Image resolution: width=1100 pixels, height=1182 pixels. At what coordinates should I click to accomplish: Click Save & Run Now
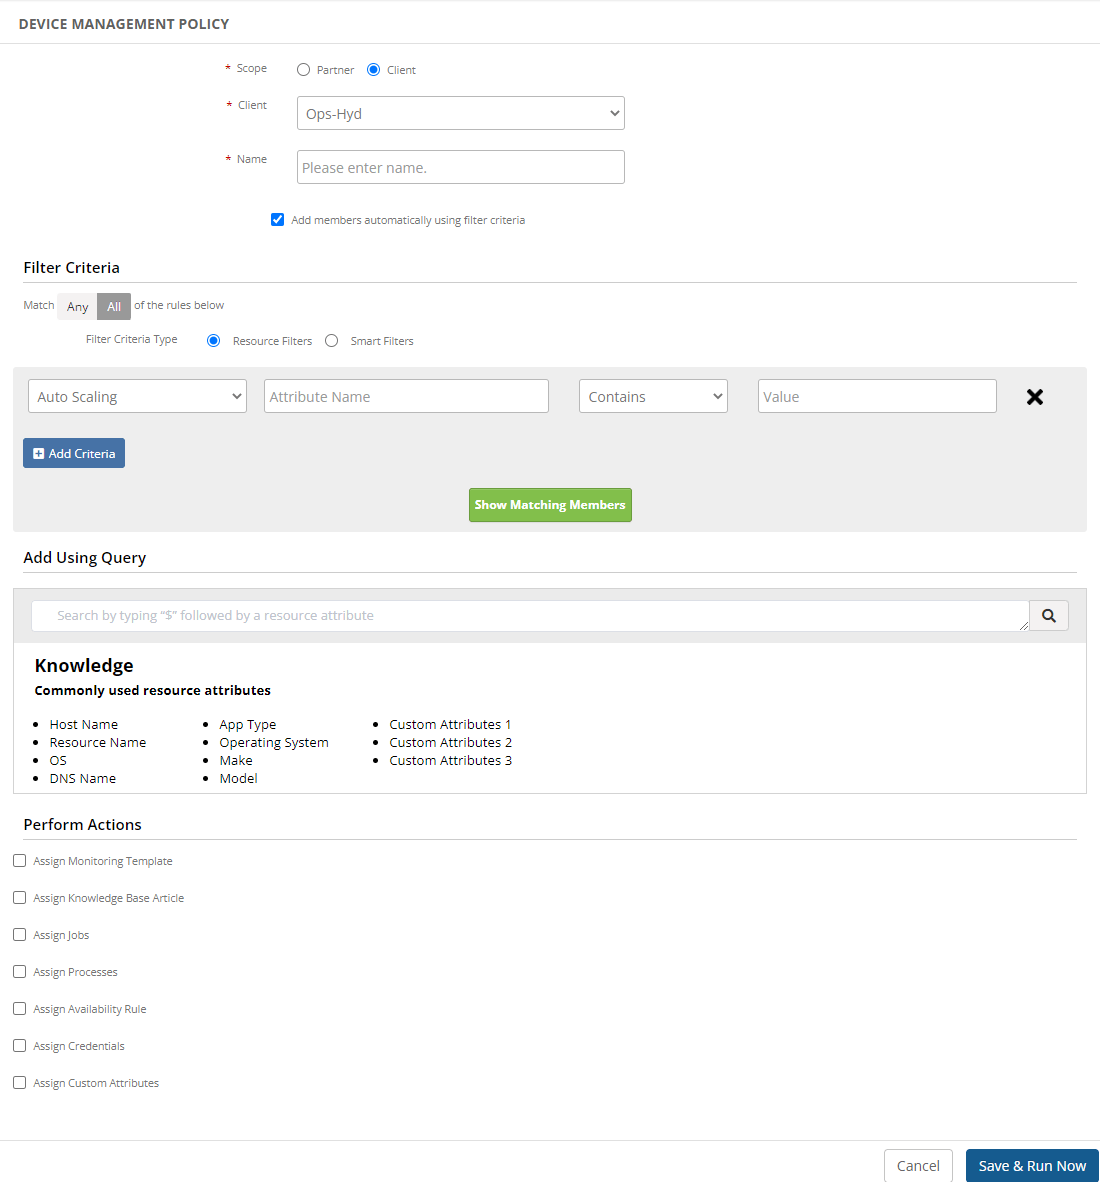1032,1165
